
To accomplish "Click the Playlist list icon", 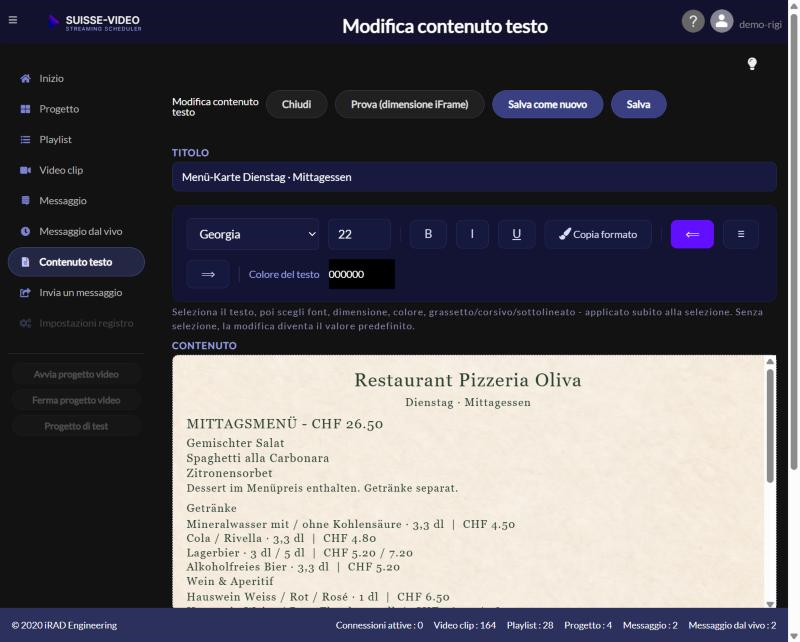I will click(x=25, y=140).
